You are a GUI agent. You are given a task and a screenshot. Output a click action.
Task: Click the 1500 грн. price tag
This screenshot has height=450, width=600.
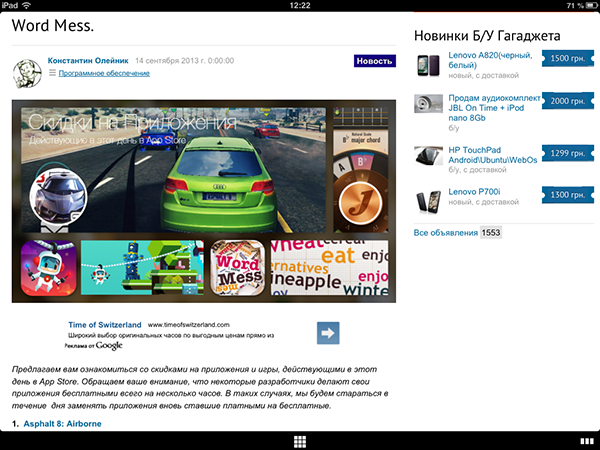tap(568, 59)
